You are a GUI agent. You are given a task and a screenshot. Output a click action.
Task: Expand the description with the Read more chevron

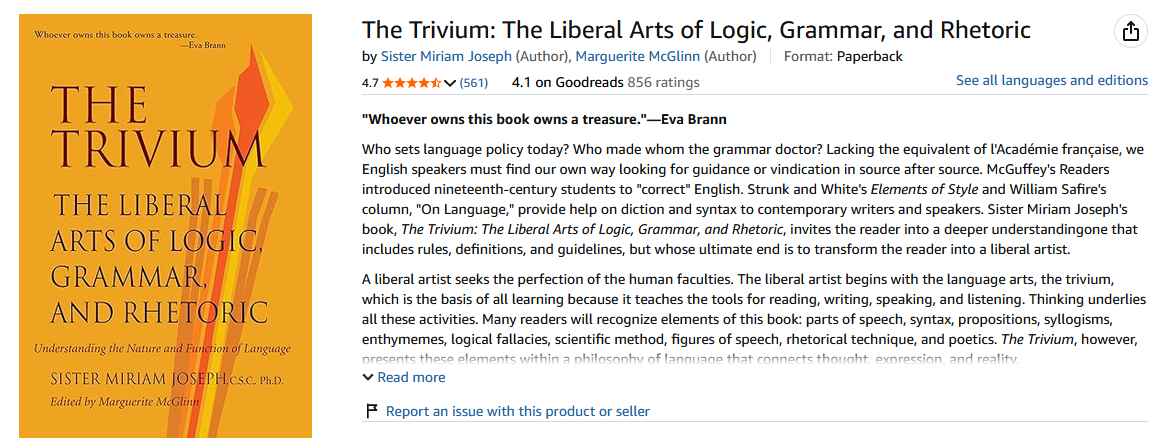[368, 378]
